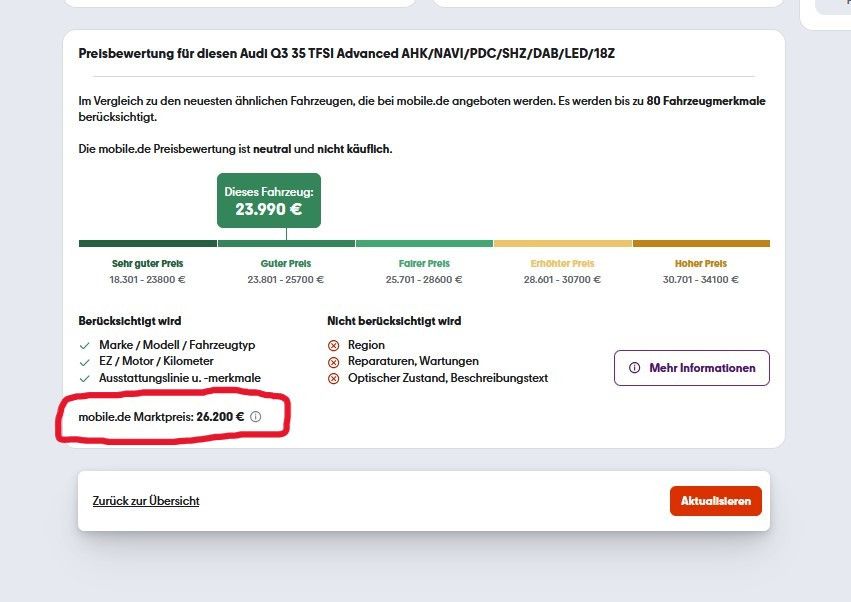Click the yellow Erhöhter Preis bar segment
This screenshot has height=602, width=851.
click(562, 243)
